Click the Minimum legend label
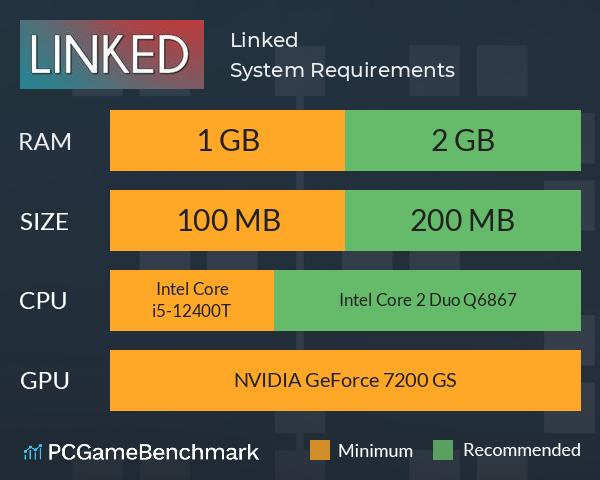This screenshot has height=480, width=600. tap(375, 451)
